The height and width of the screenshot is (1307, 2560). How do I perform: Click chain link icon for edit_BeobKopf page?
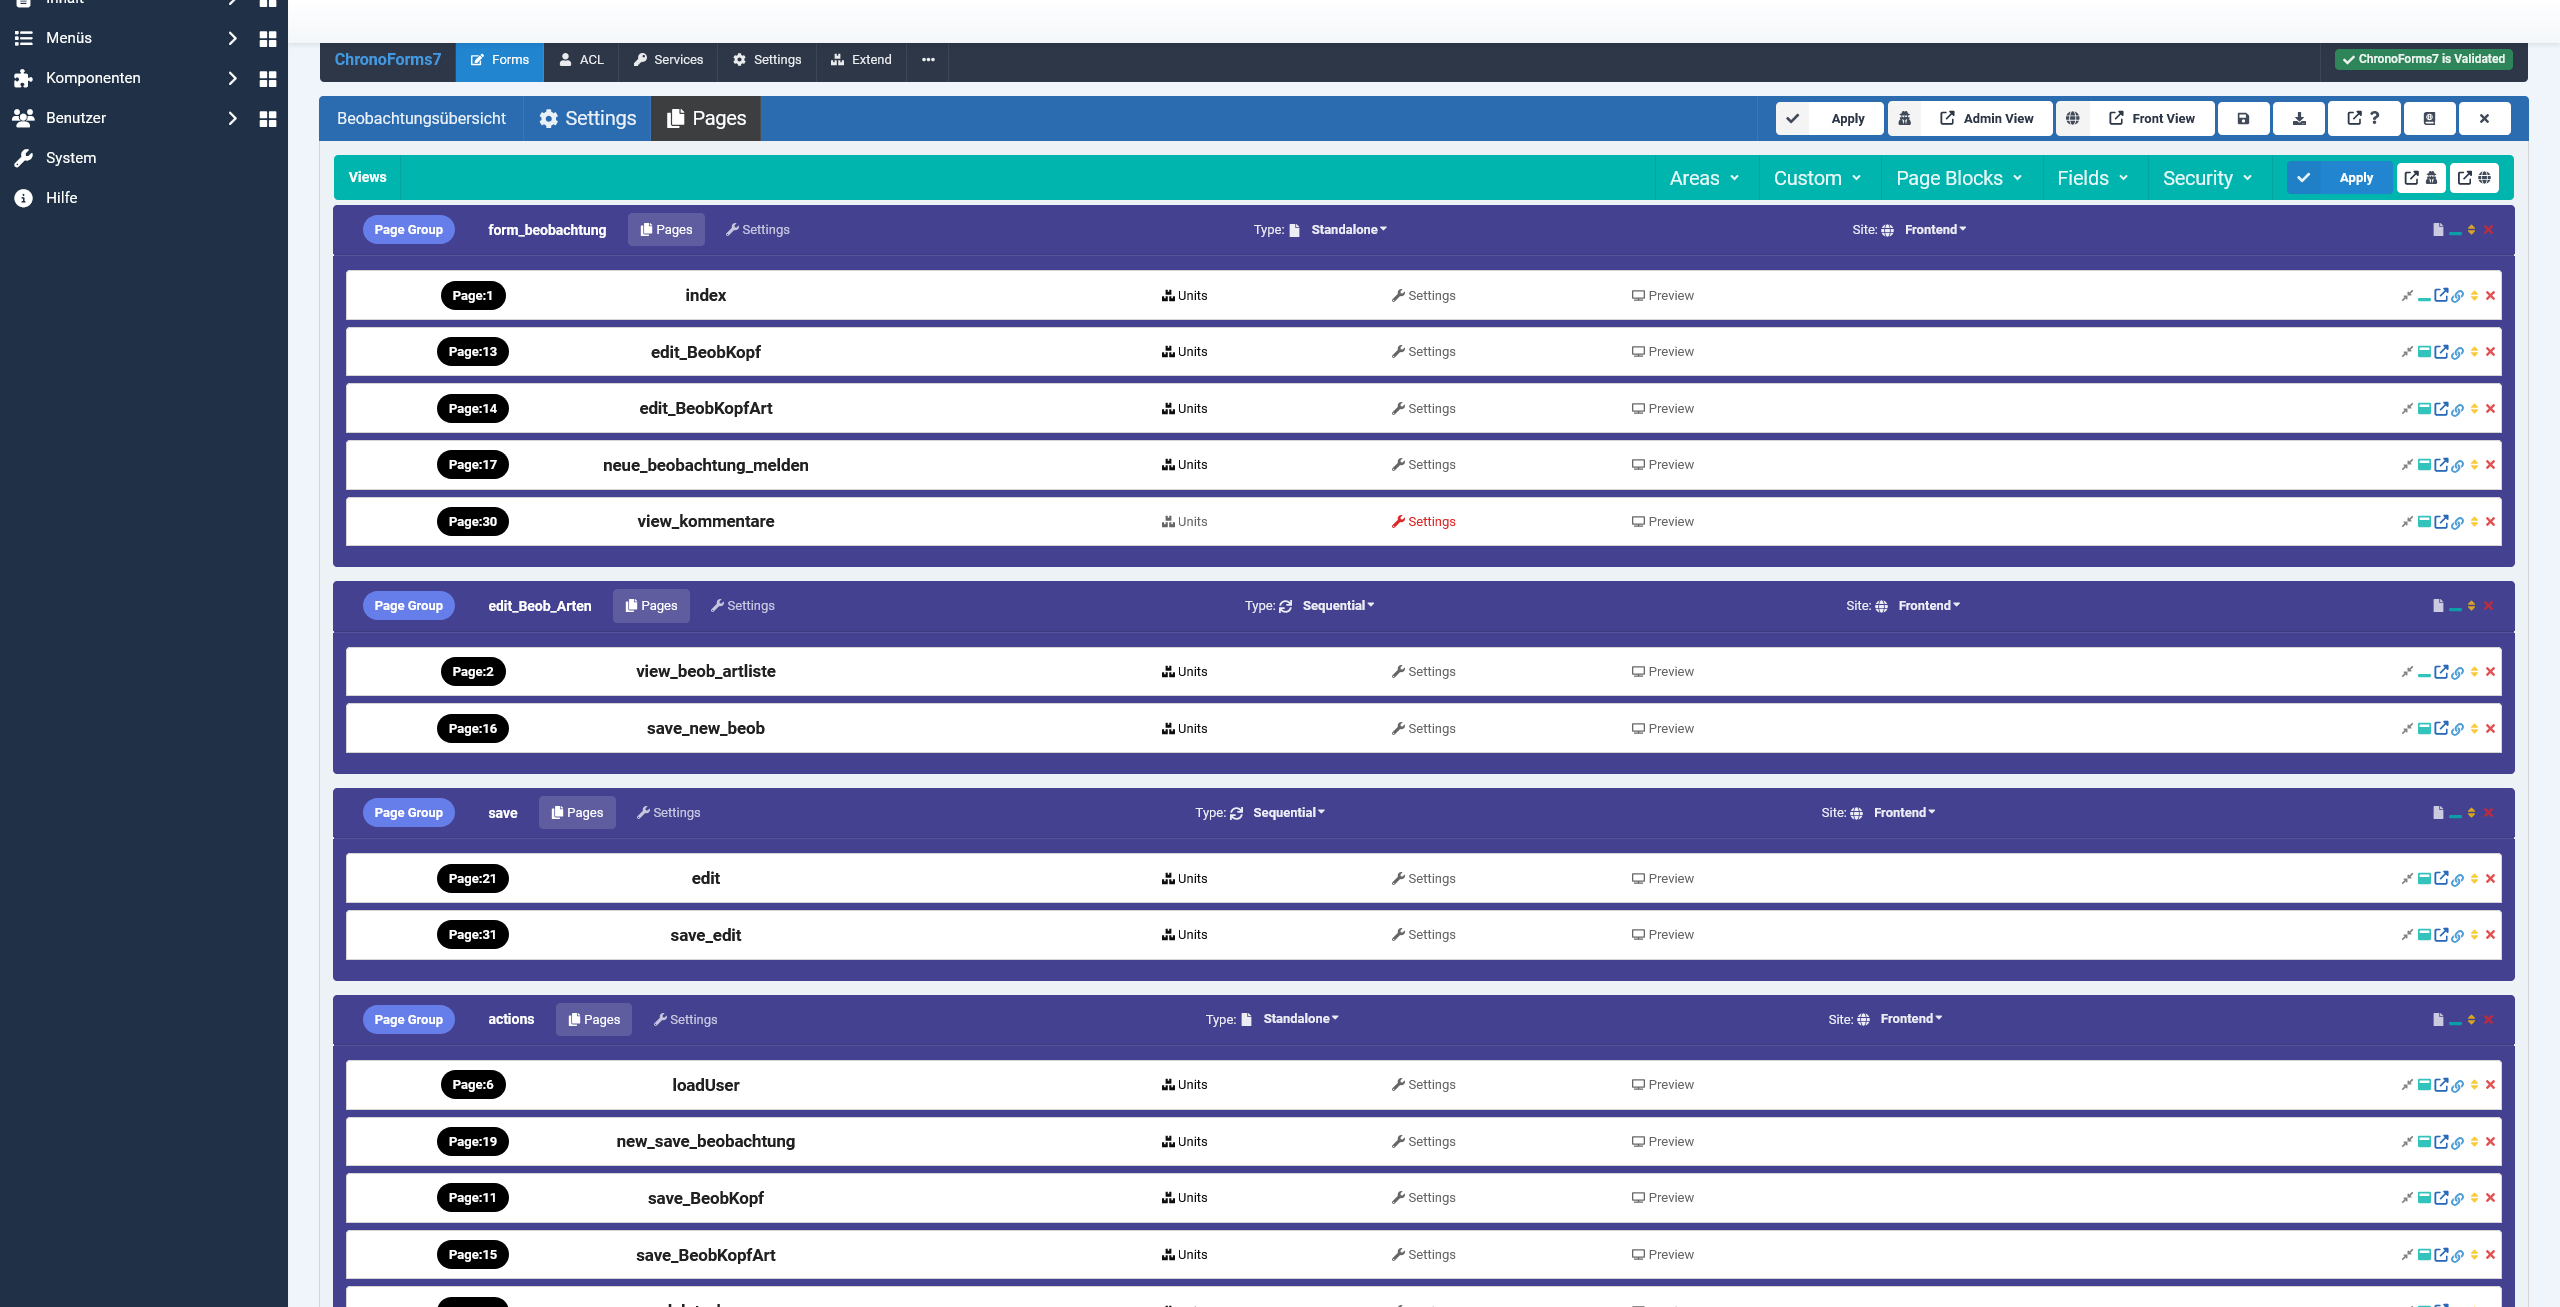(2457, 353)
